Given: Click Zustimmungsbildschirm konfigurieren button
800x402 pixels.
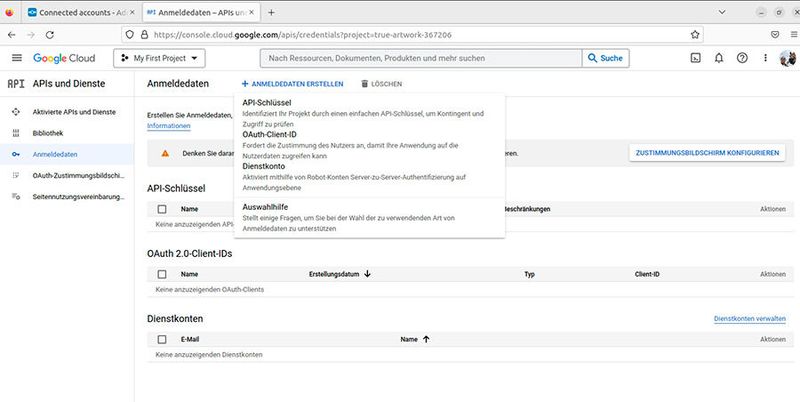Looking at the screenshot, I should [x=707, y=153].
